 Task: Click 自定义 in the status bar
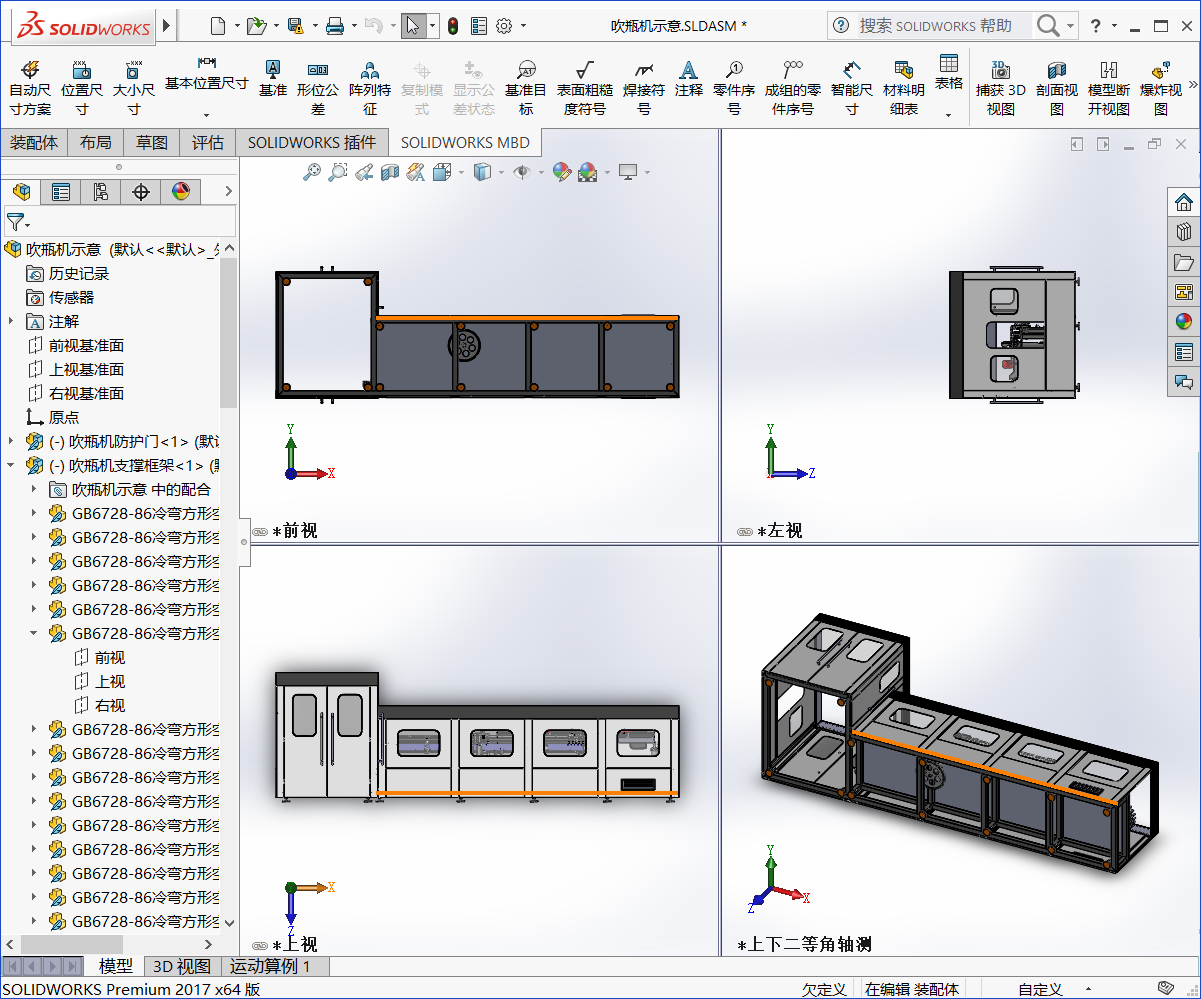(1040, 989)
